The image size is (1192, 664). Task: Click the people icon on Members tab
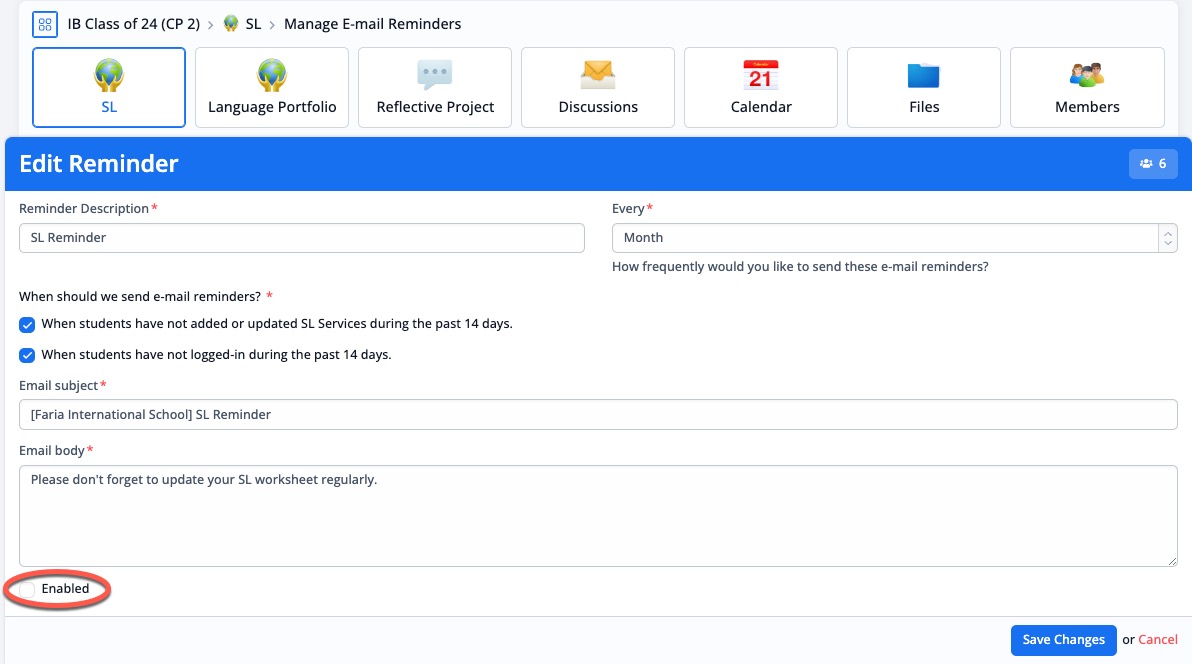click(x=1087, y=75)
